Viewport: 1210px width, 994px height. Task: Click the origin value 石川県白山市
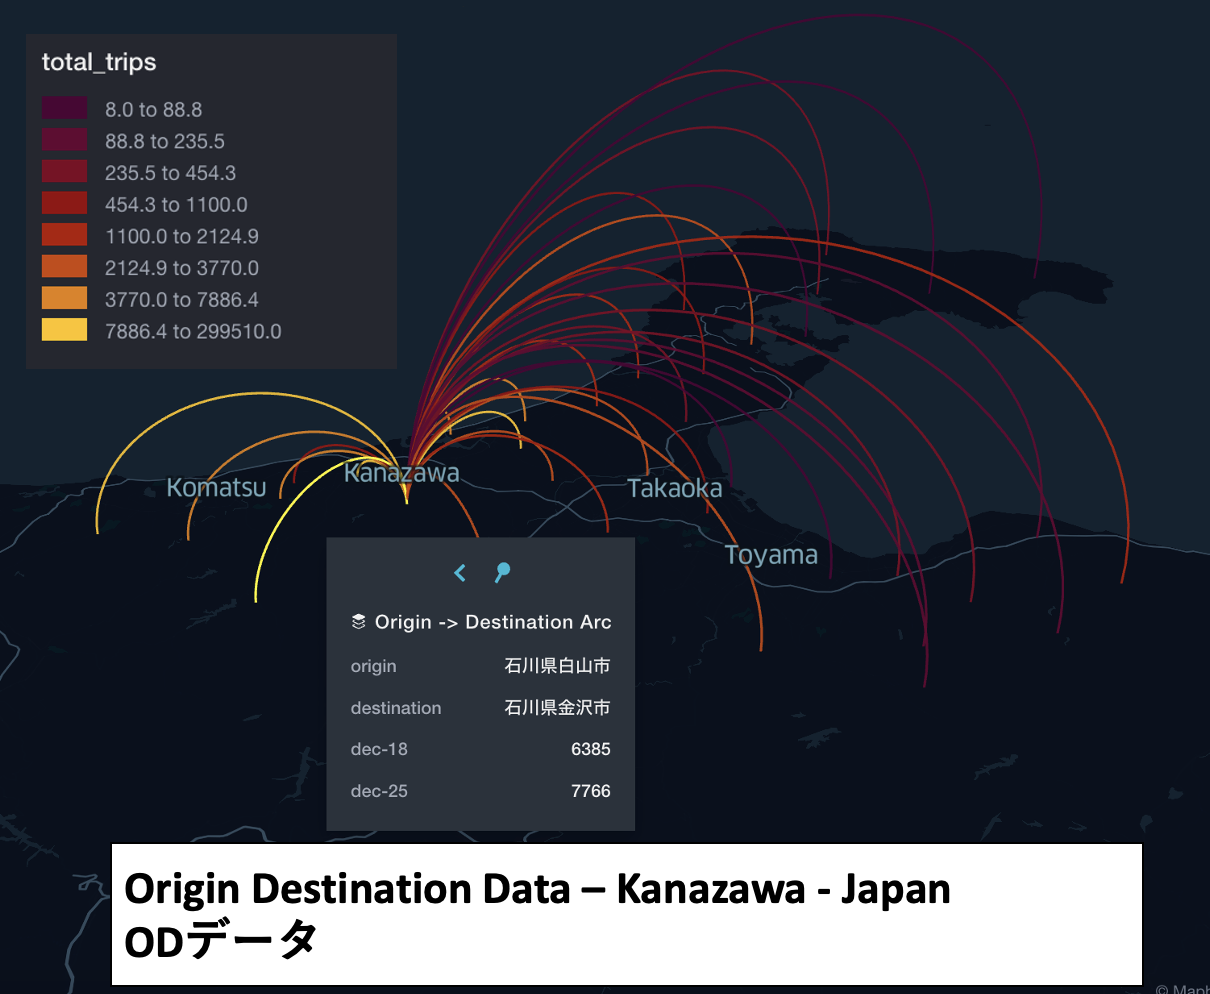tap(558, 666)
